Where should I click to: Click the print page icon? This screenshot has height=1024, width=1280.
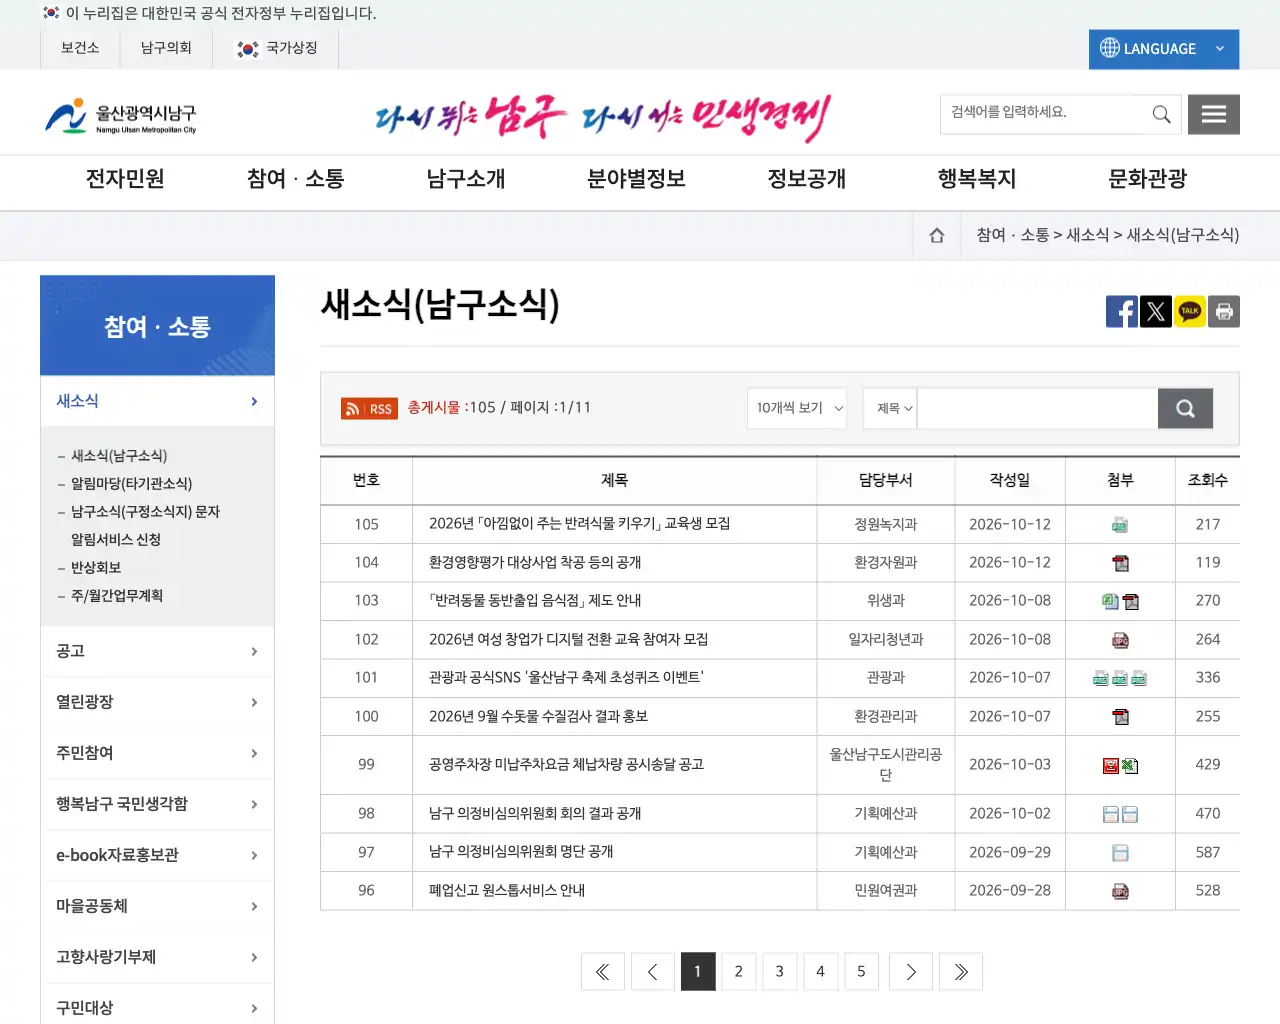1224,311
